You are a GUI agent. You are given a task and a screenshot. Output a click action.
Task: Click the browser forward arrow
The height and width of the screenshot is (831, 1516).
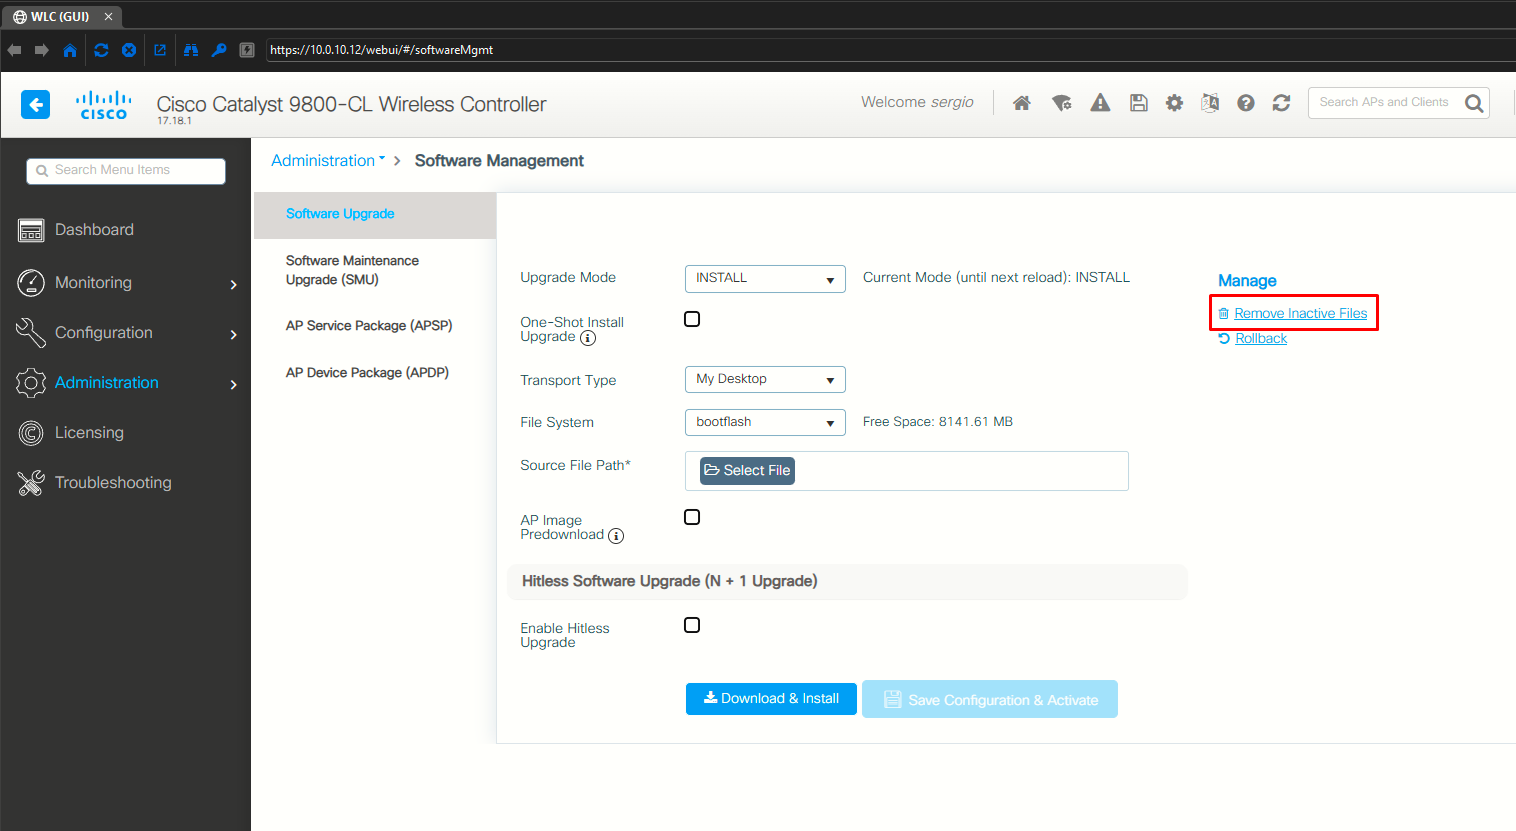42,50
